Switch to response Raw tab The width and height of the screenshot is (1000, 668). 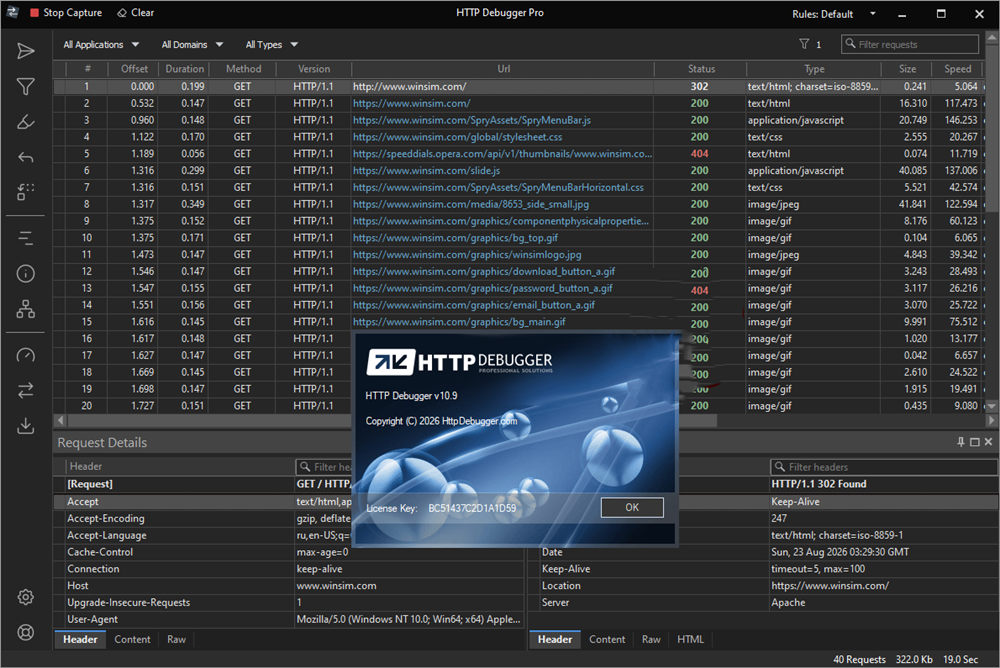click(651, 639)
